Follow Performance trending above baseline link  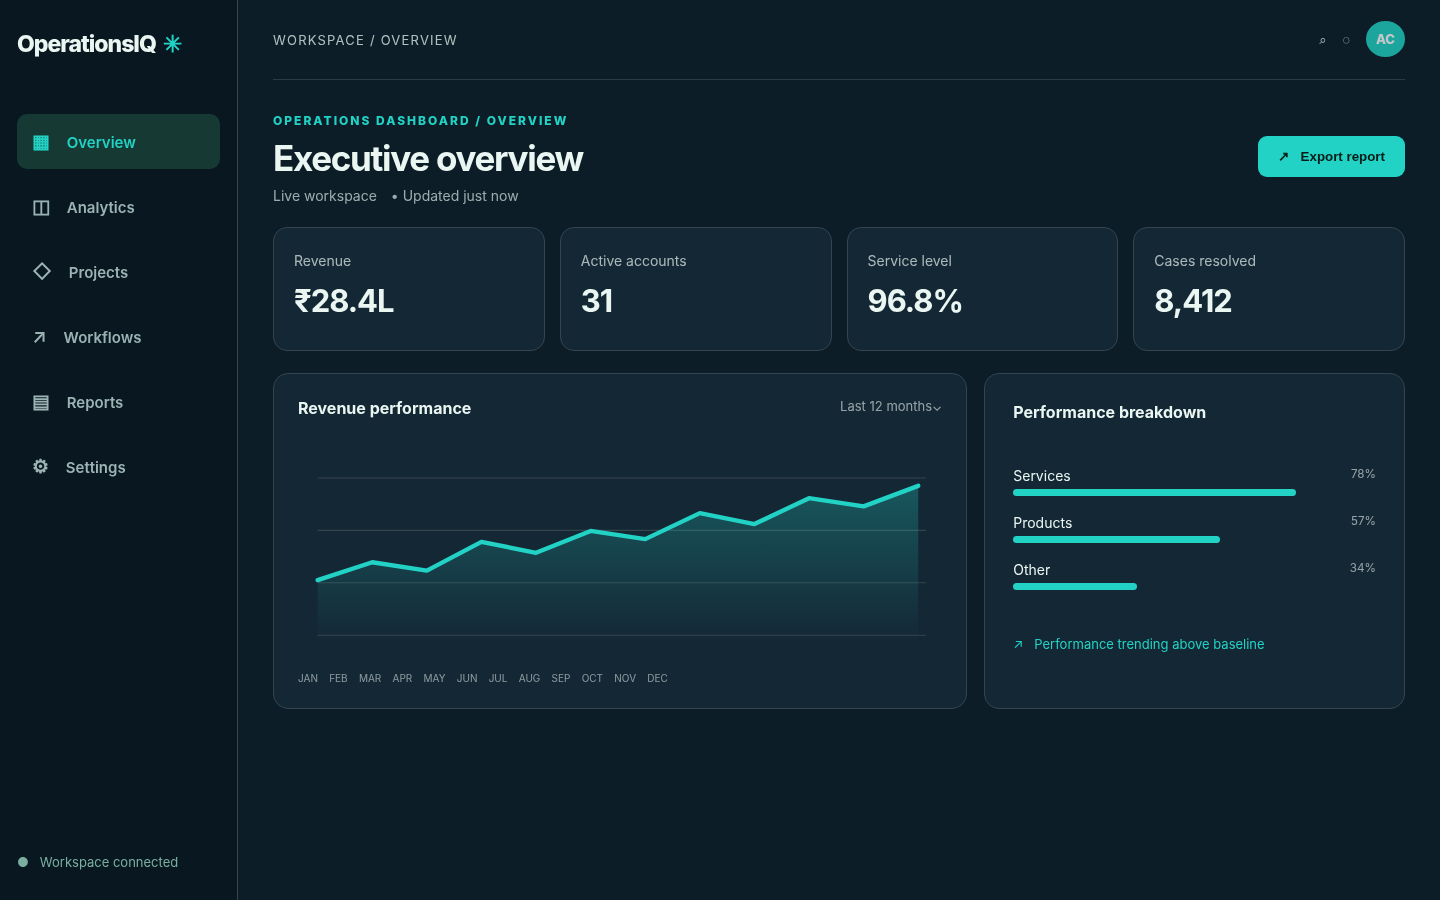click(1149, 644)
